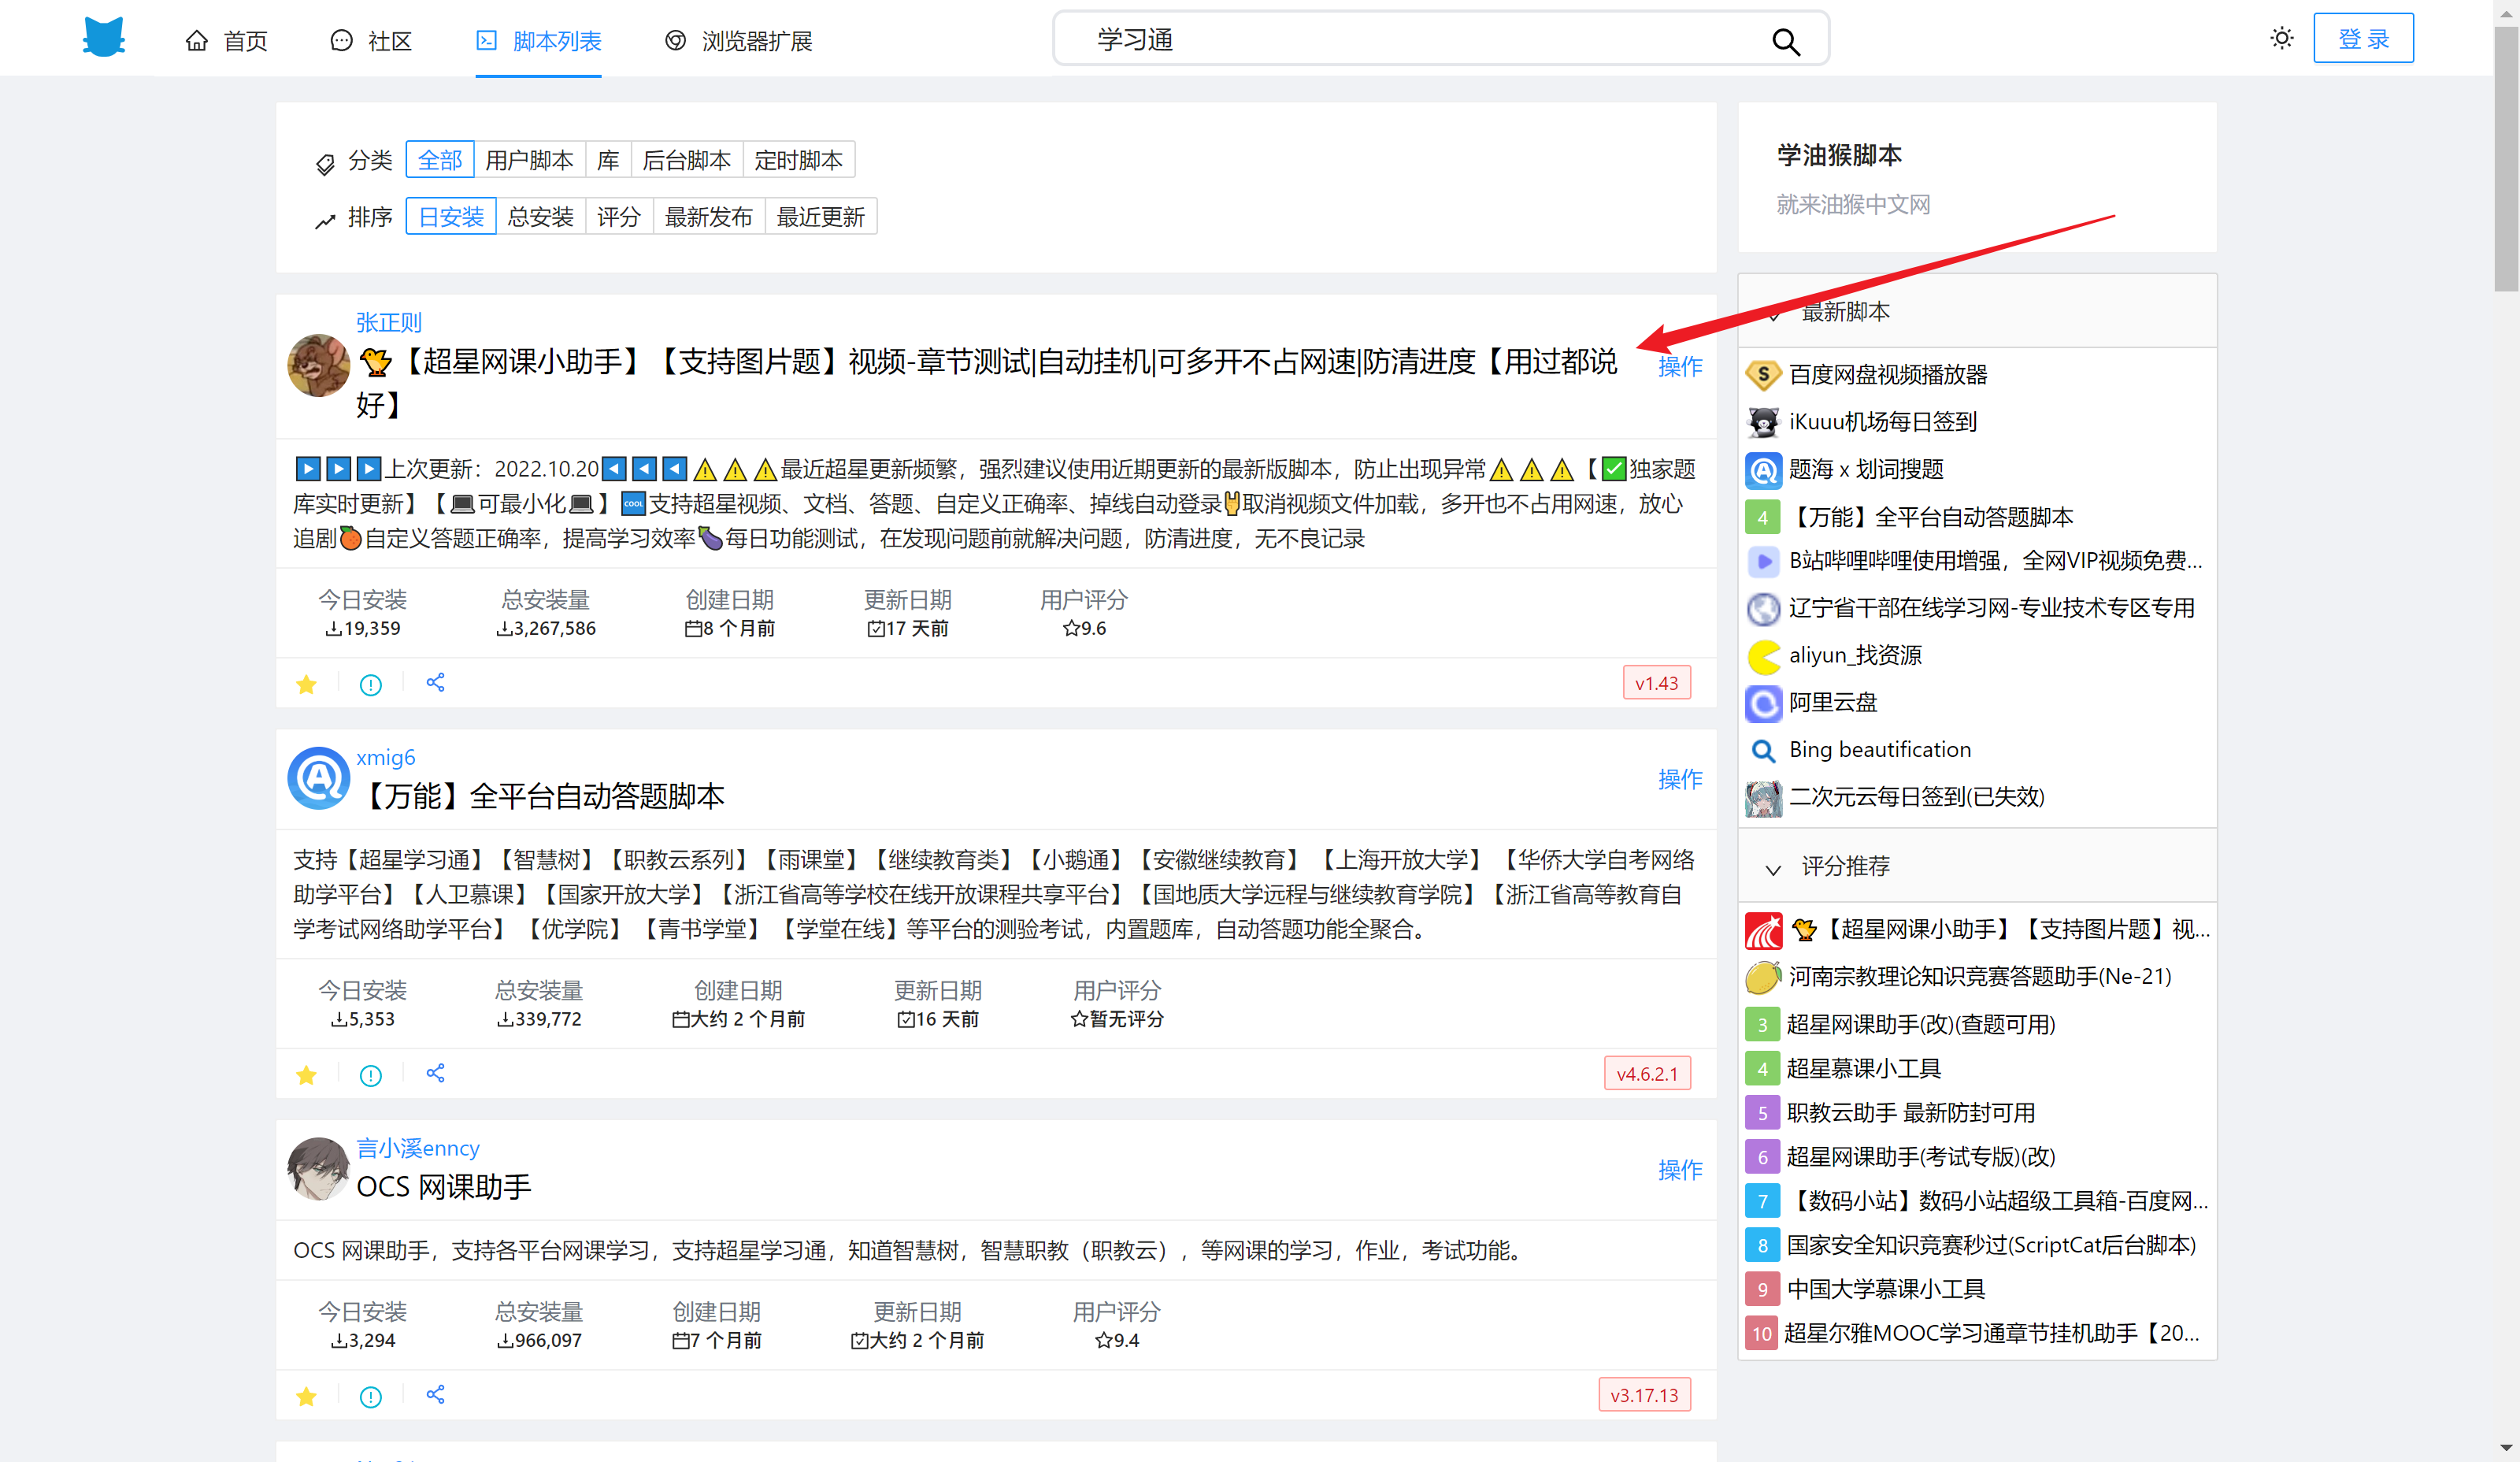Open author 张正则's profile link
Screen dimensions: 2520x1462
coord(388,322)
